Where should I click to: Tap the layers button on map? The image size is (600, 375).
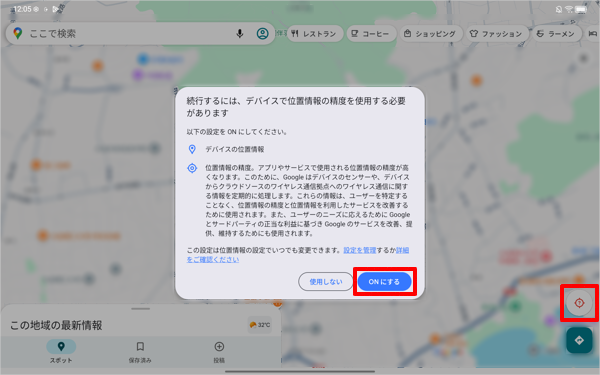point(584,58)
